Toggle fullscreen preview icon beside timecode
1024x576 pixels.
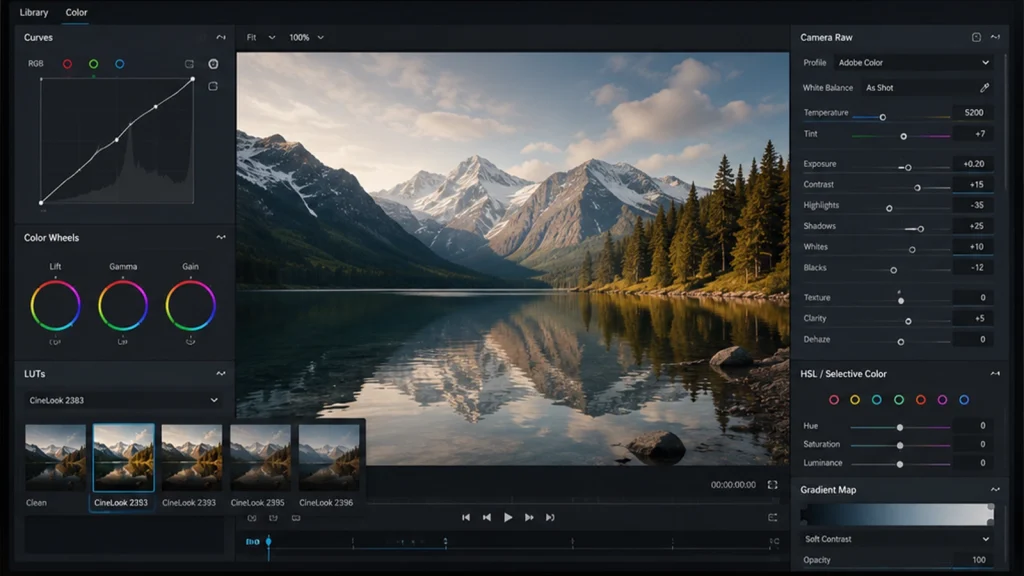coord(773,485)
